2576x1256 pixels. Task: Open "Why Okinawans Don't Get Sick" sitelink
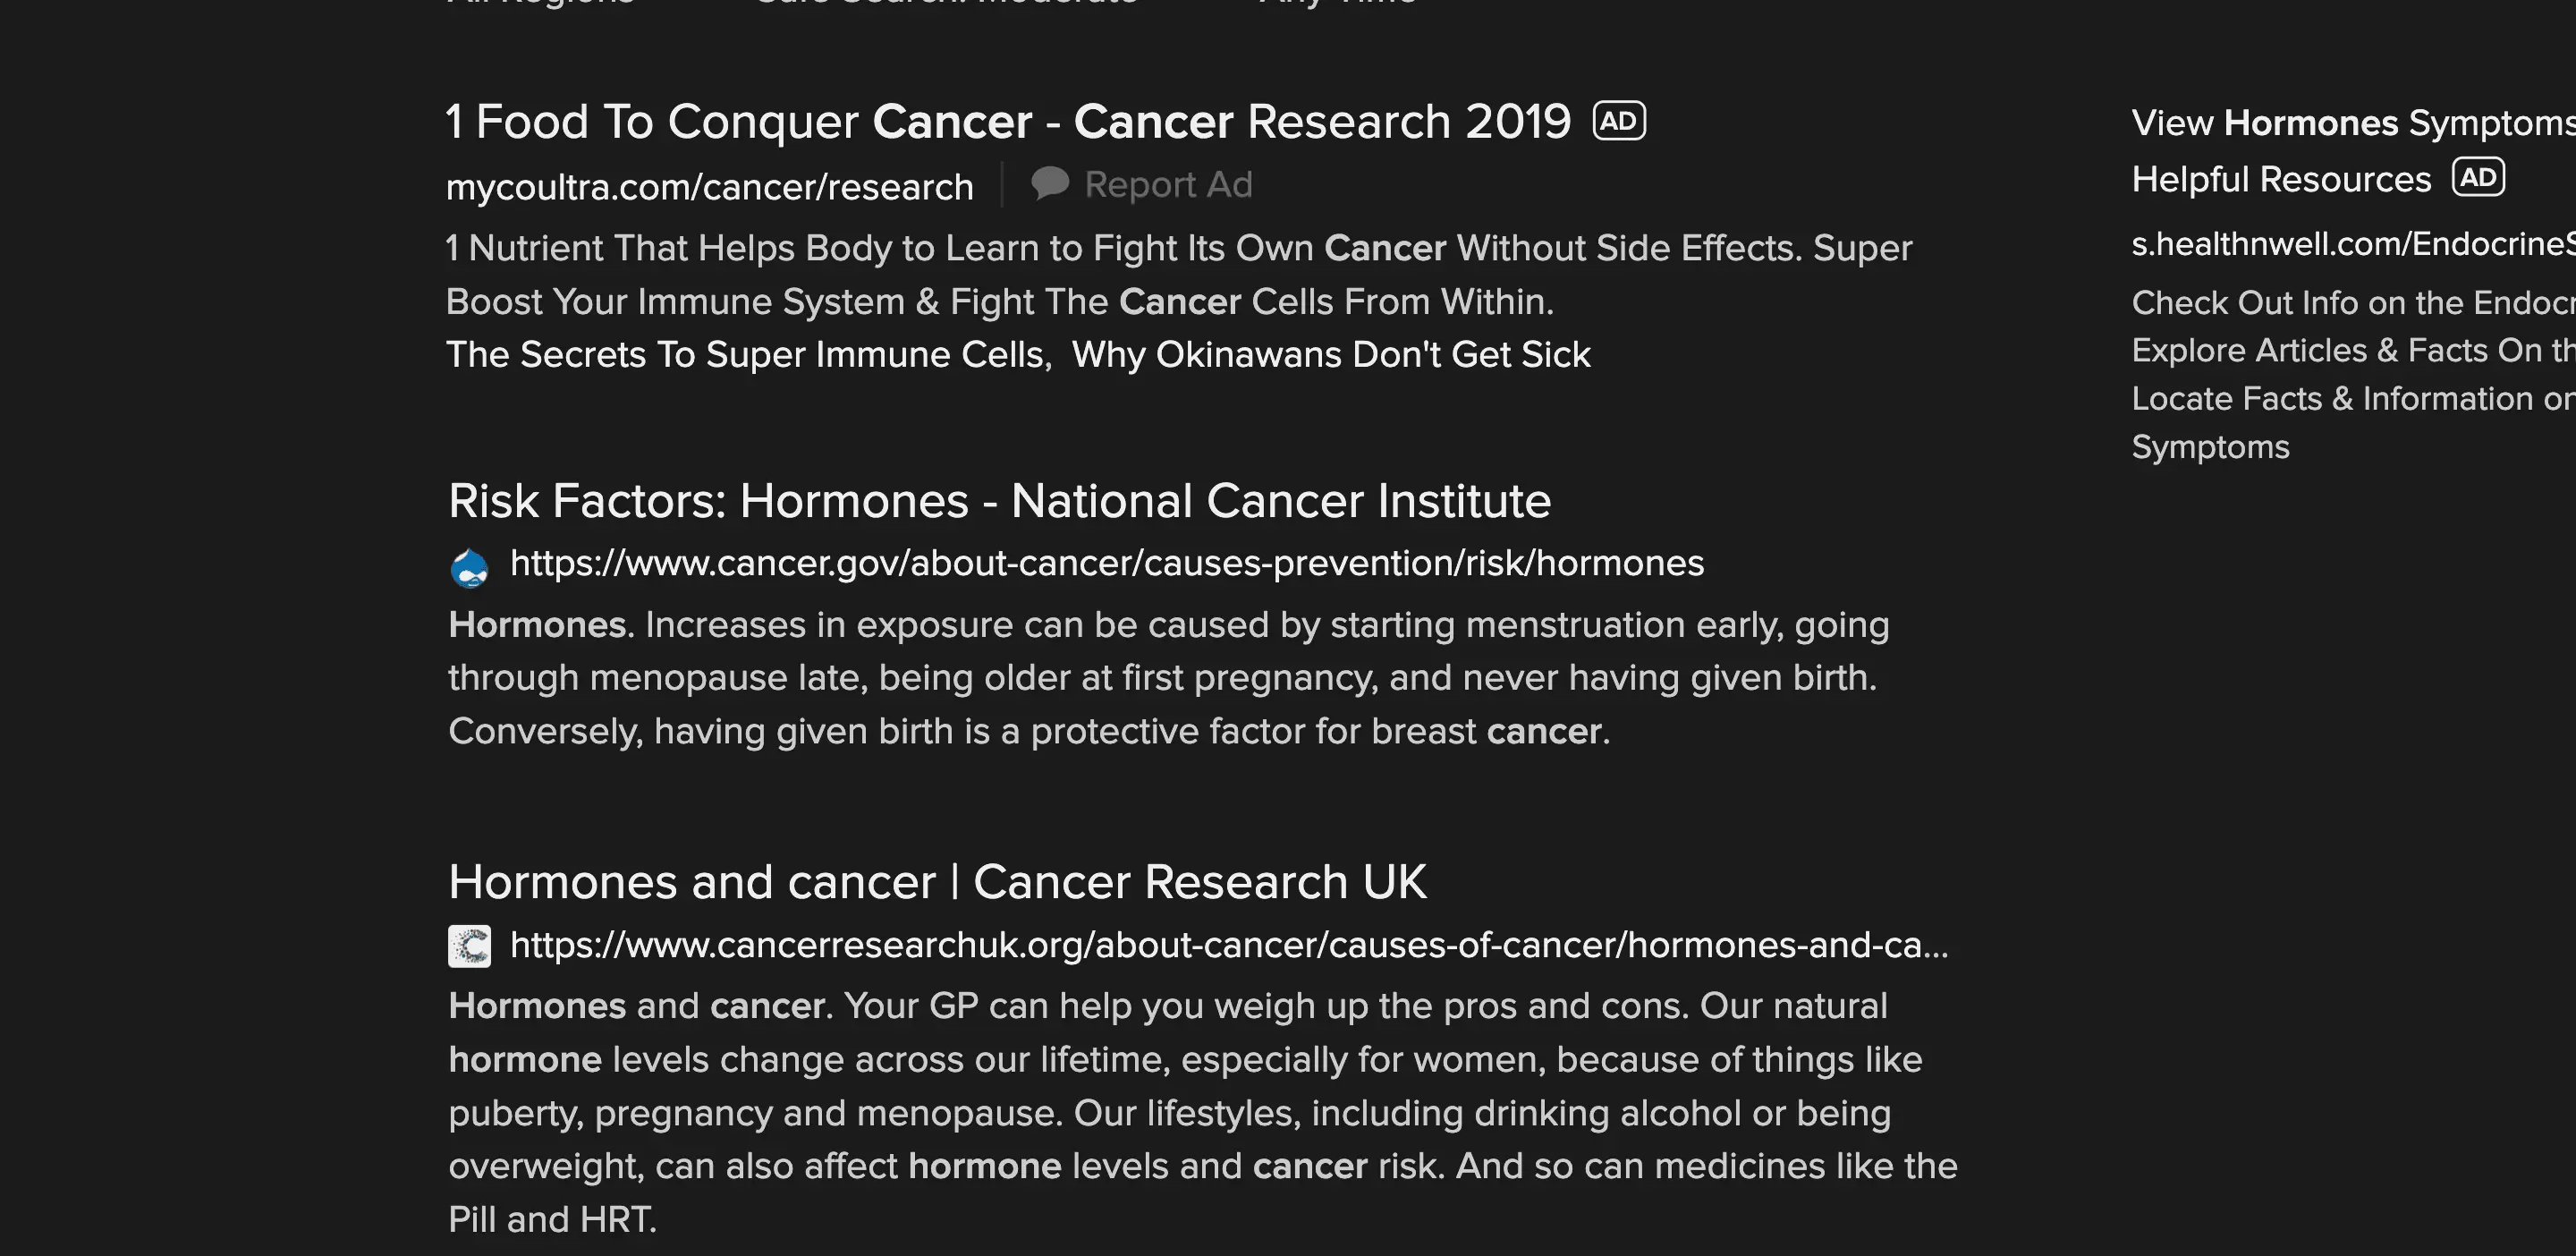(x=1330, y=355)
